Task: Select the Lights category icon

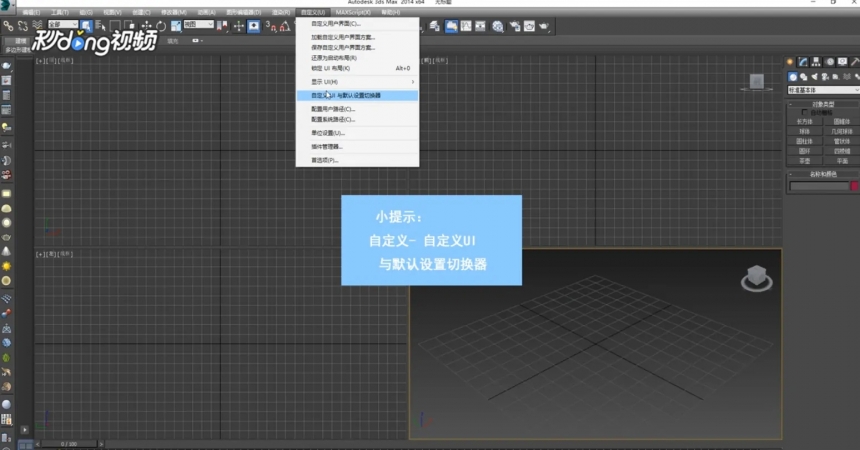Action: click(814, 77)
